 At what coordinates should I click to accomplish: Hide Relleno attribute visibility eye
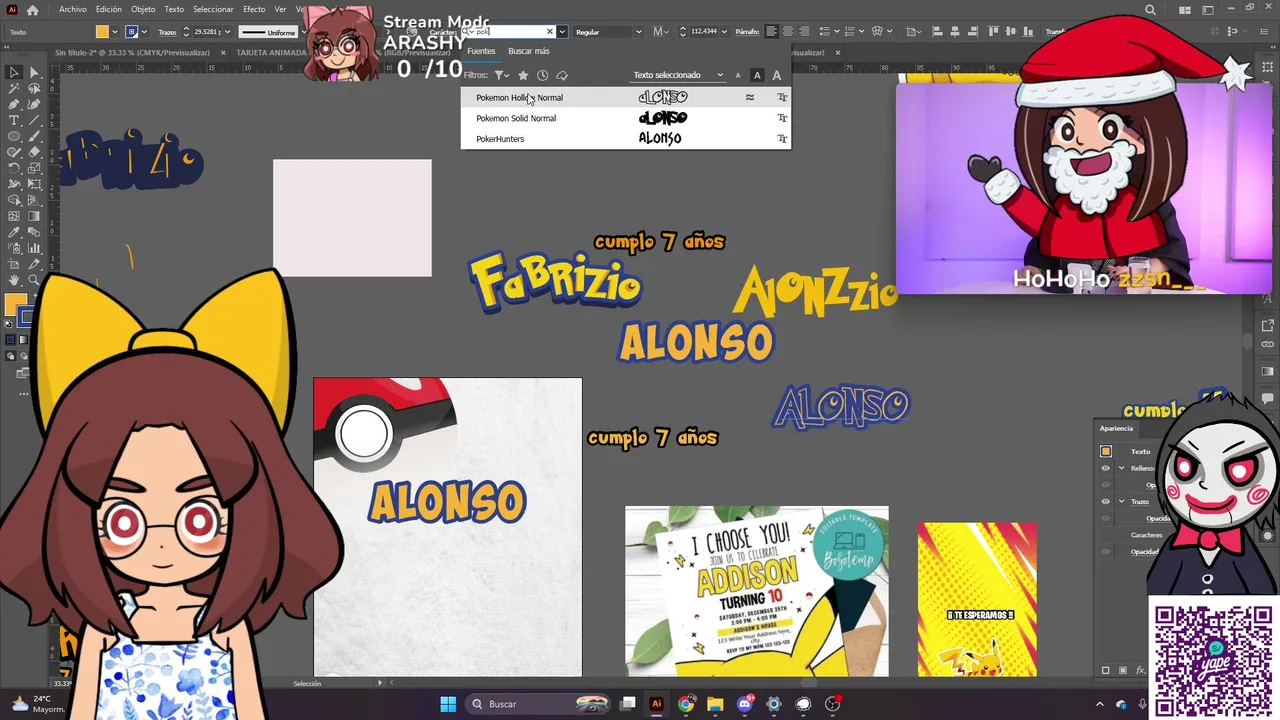[1105, 468]
